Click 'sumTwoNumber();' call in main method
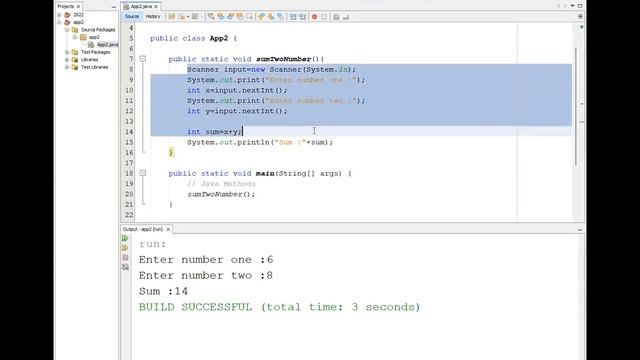 (221, 194)
